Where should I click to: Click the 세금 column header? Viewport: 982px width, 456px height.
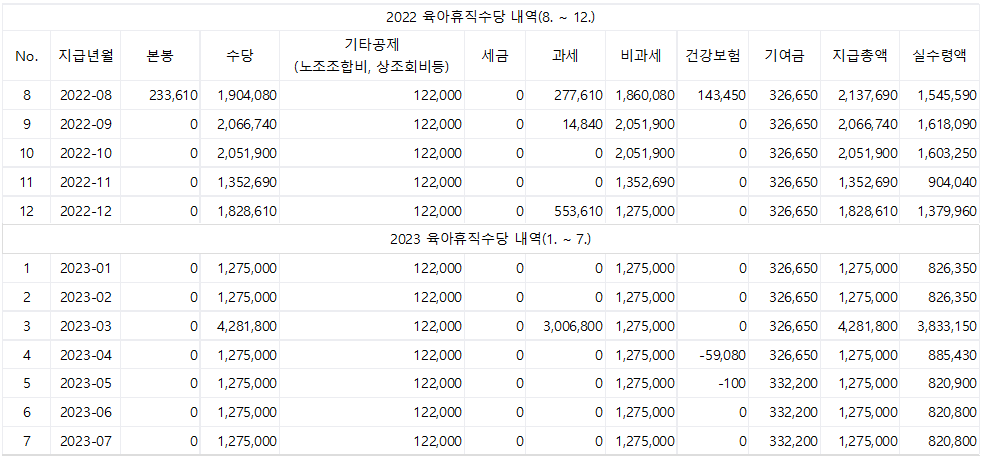coord(495,56)
